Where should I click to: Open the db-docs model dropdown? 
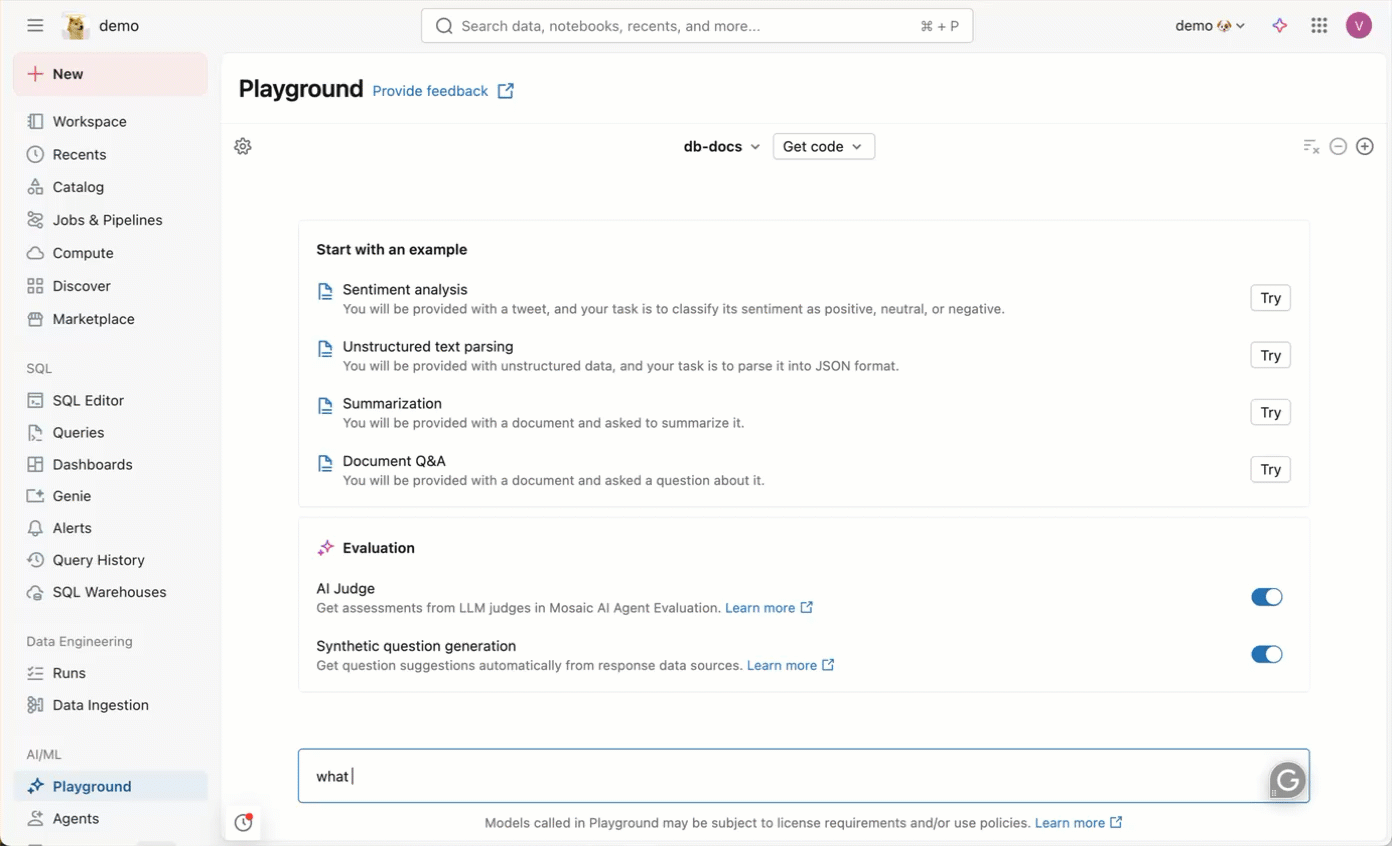coord(721,146)
